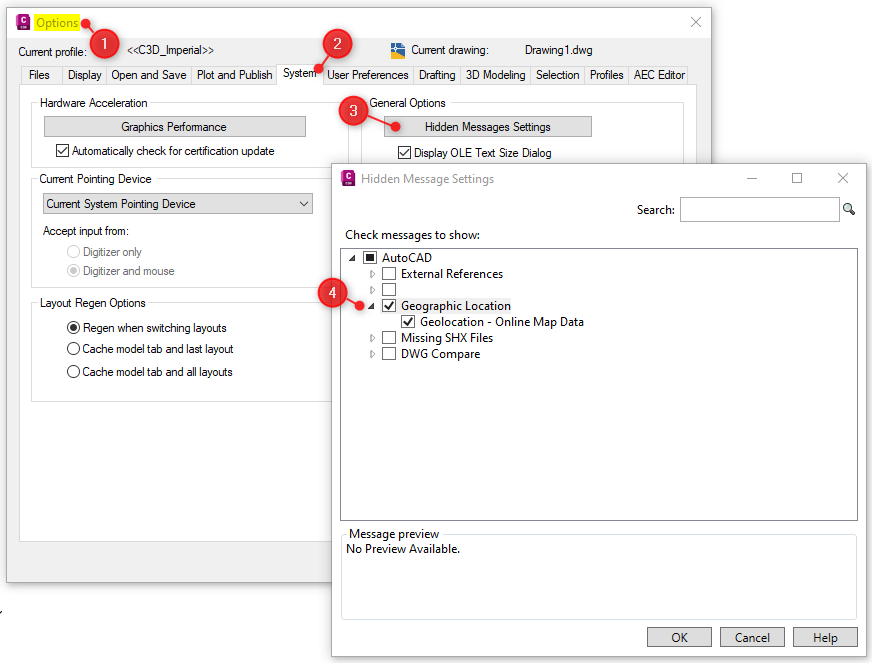Open the Plot and Publish tab

[x=235, y=75]
